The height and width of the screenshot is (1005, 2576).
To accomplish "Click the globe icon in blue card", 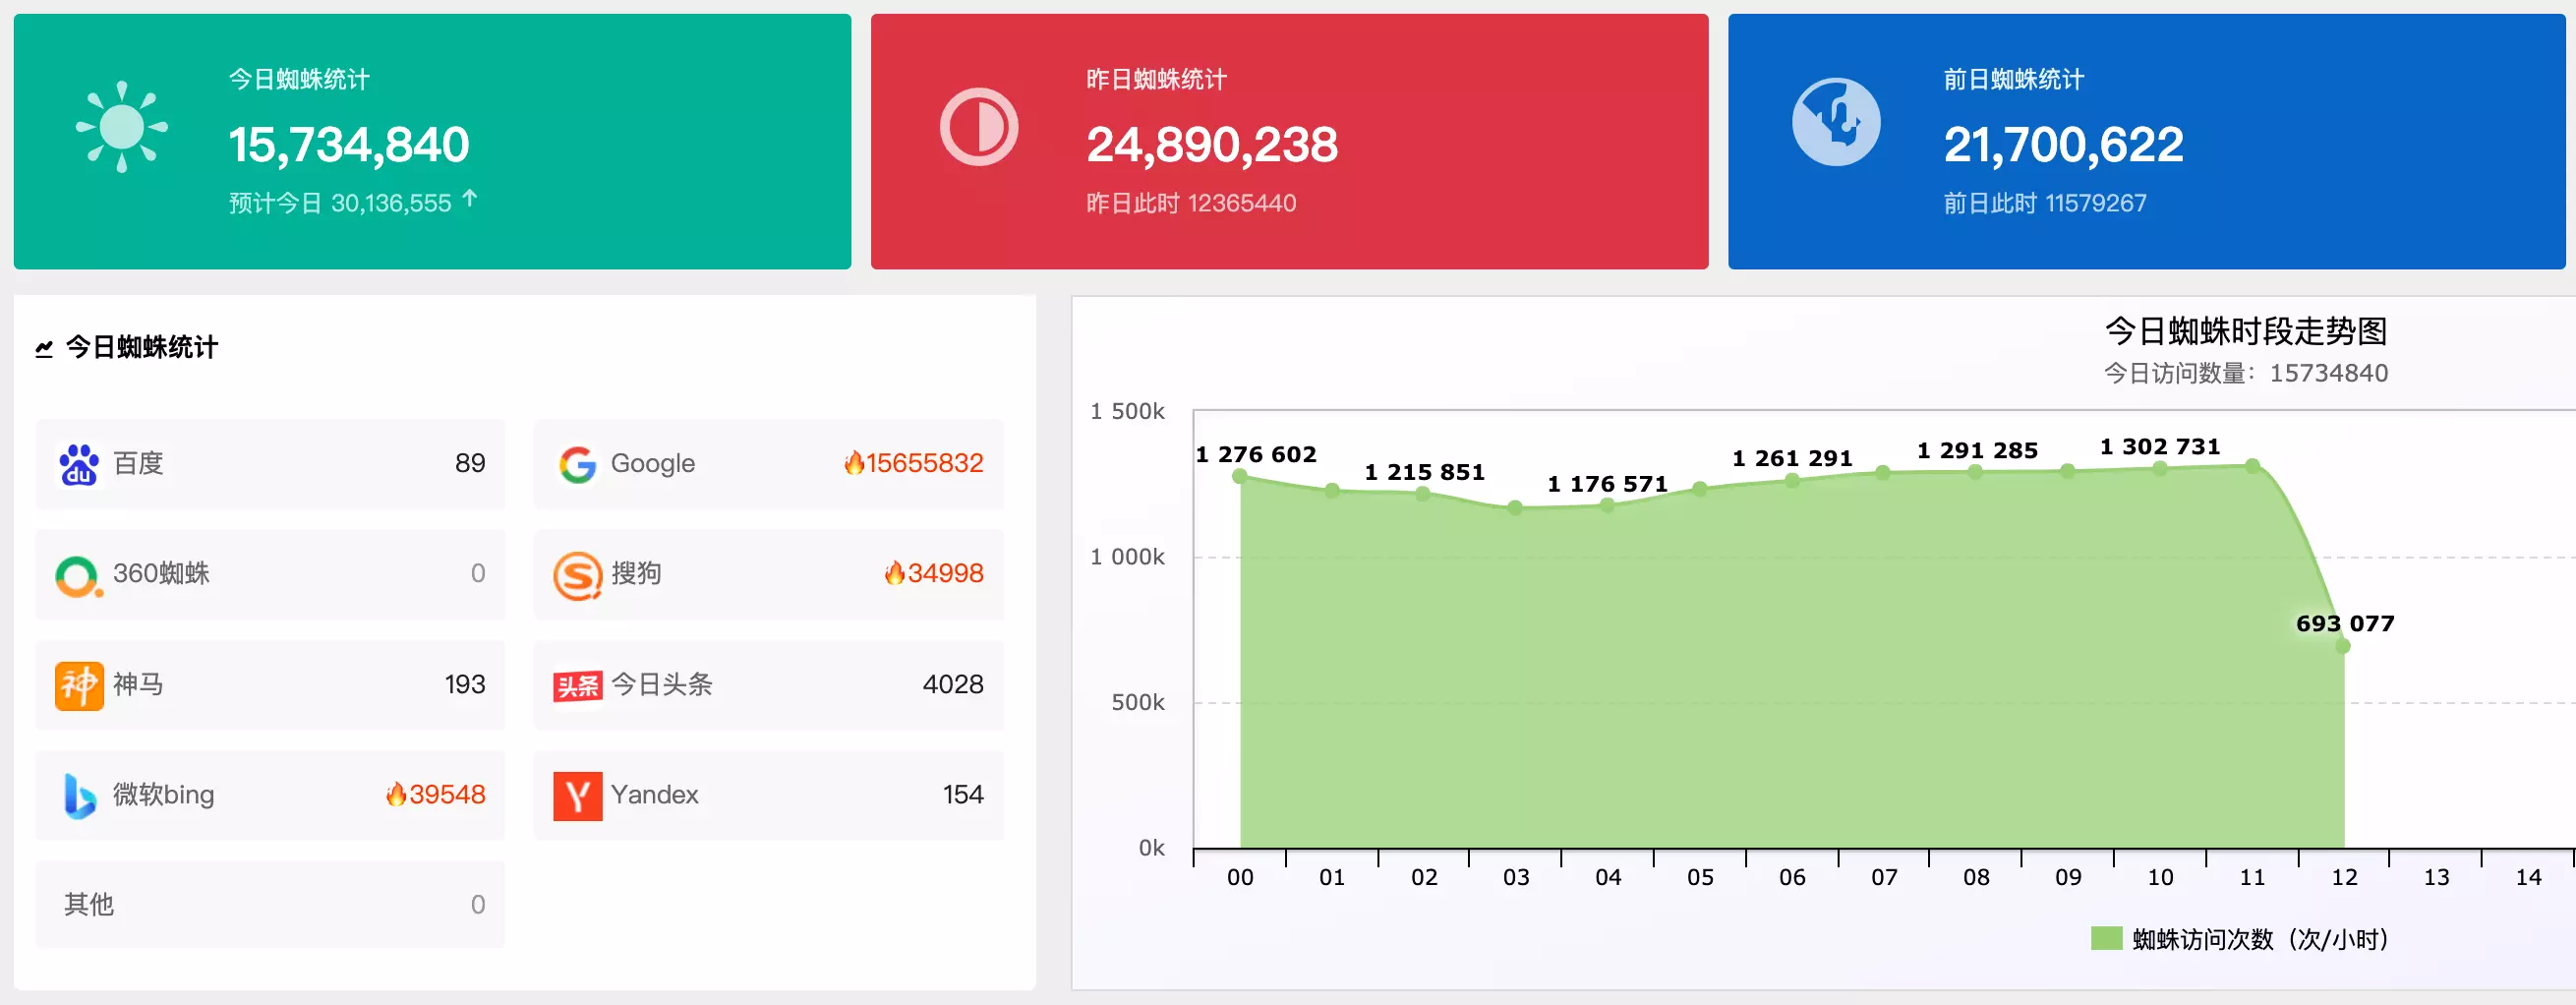I will click(x=1835, y=122).
